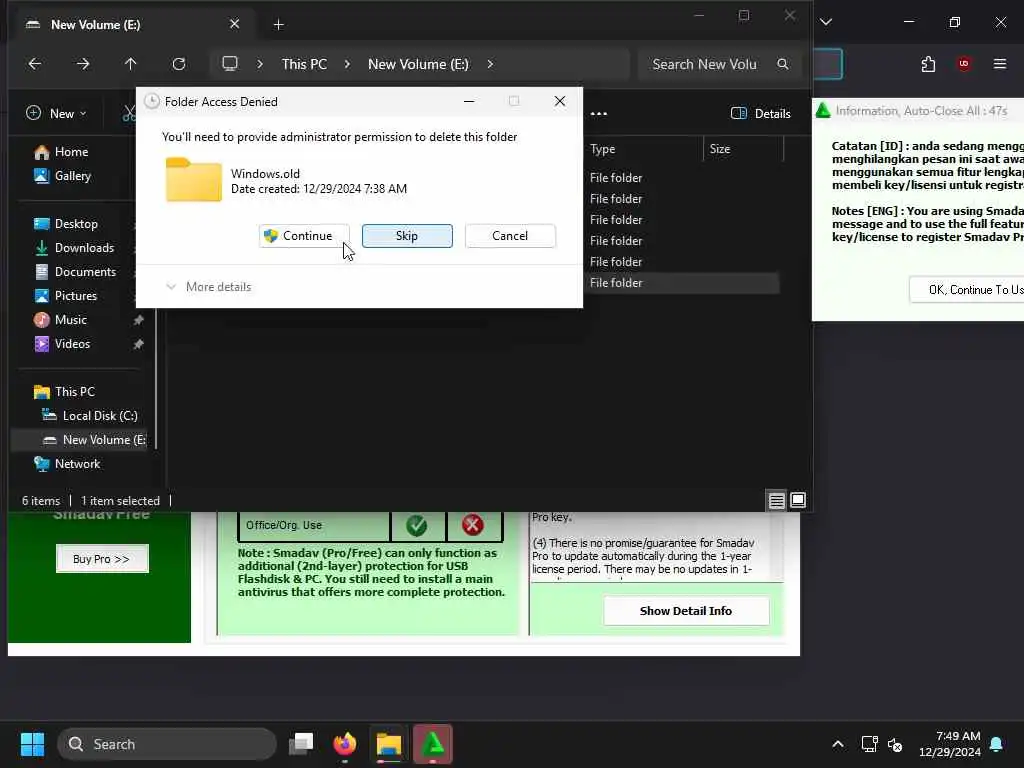Click the pin icon next to Videos
This screenshot has height=768, width=1024.
138,344
